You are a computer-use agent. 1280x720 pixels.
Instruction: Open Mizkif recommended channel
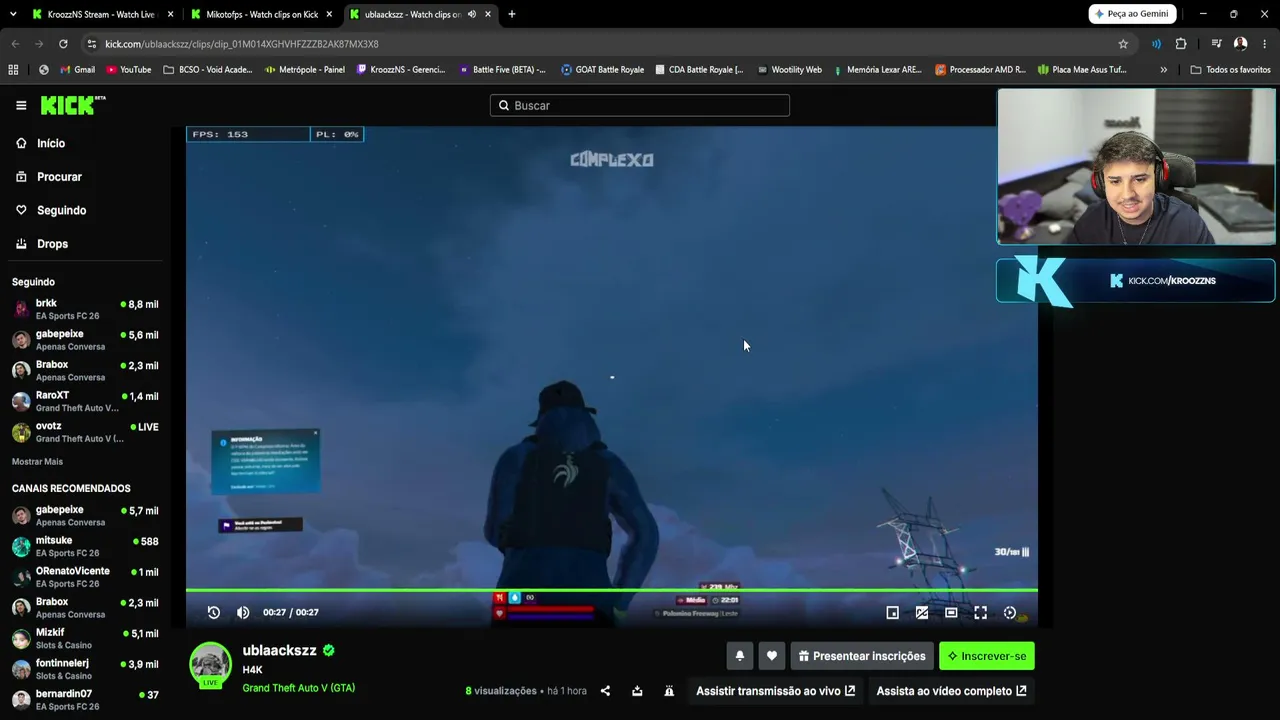pyautogui.click(x=84, y=639)
